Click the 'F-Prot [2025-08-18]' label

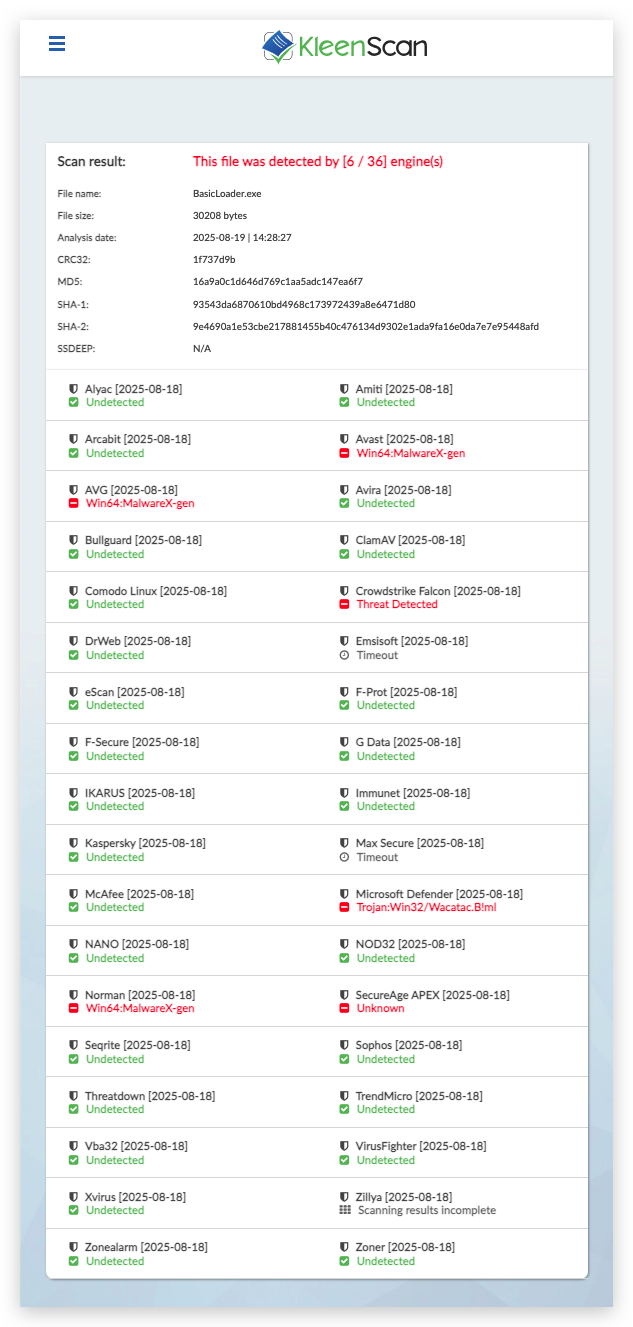pos(407,692)
